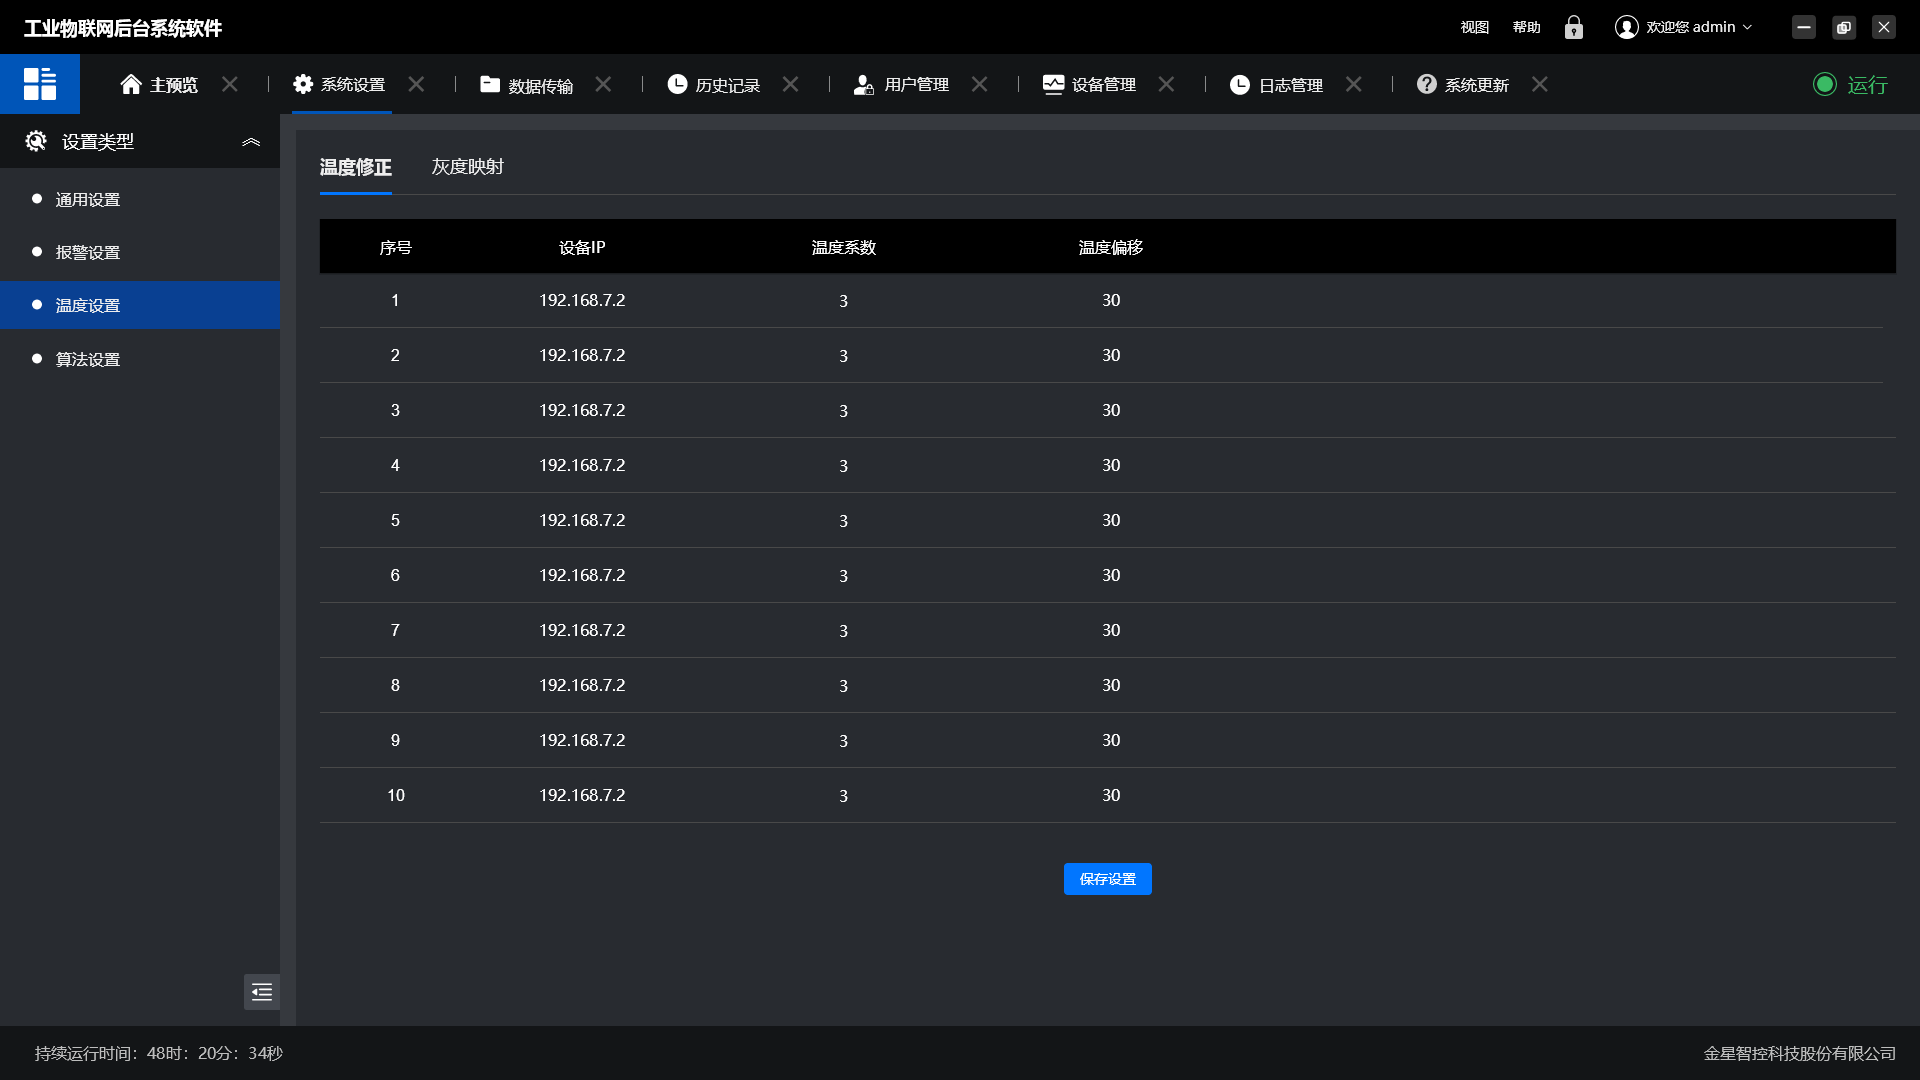Screen dimensions: 1920x1080
Task: Collapse the settings type section
Action: coord(251,142)
